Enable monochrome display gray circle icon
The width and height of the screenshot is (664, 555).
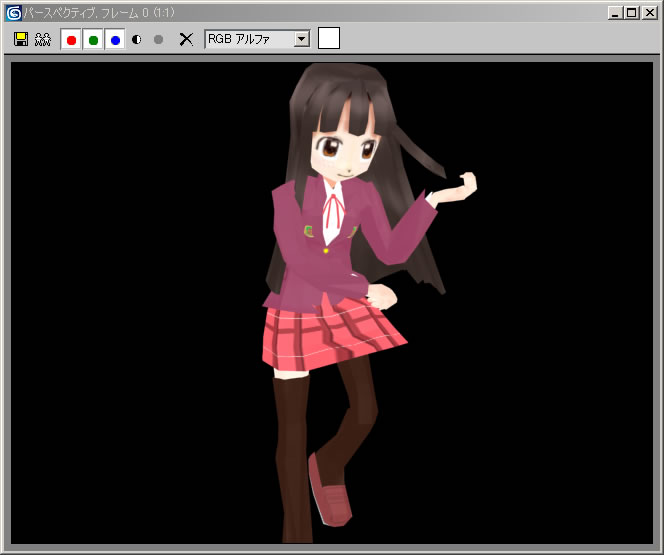pos(158,40)
